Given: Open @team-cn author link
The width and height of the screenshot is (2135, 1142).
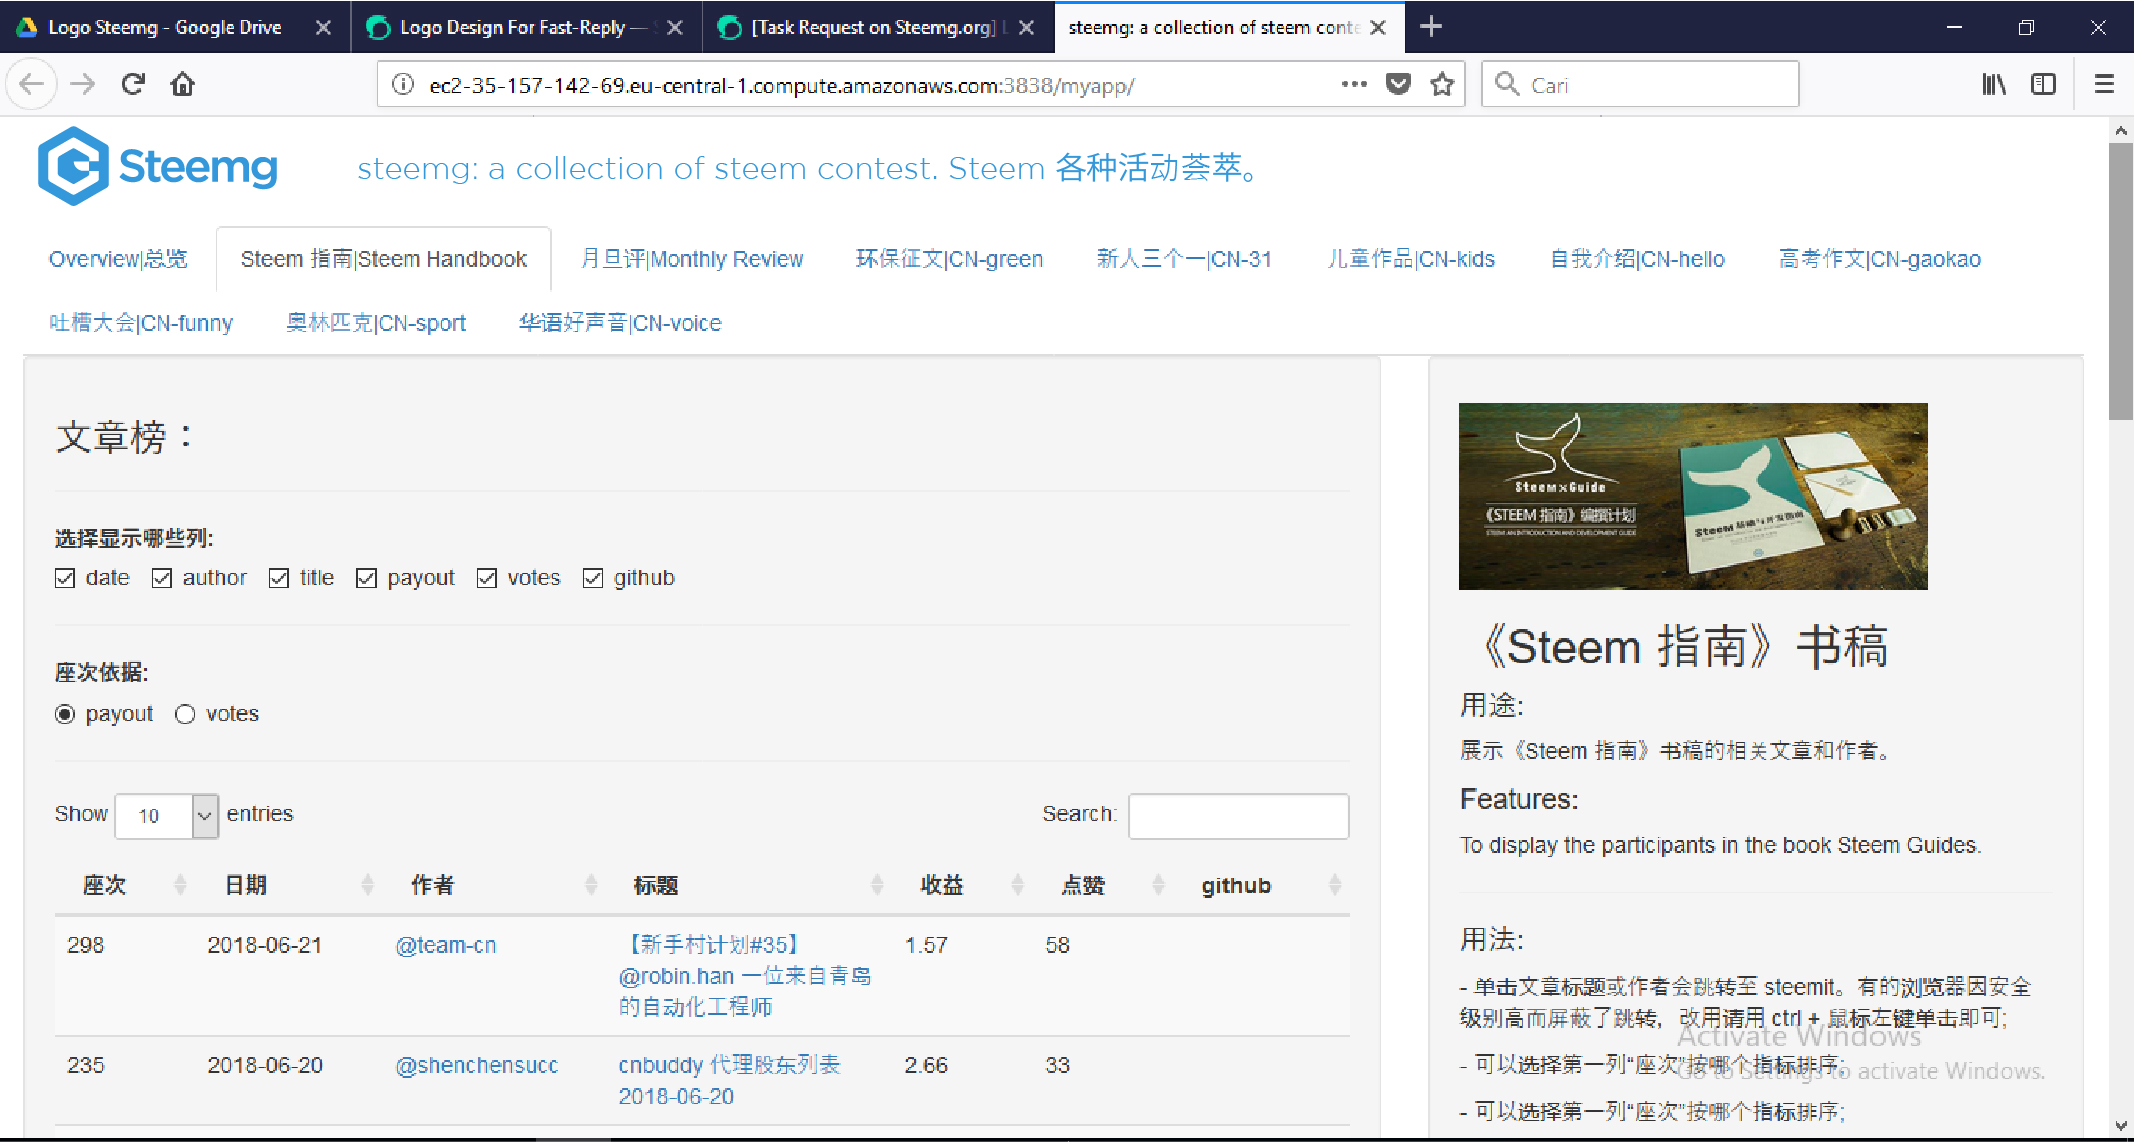Looking at the screenshot, I should coord(445,946).
